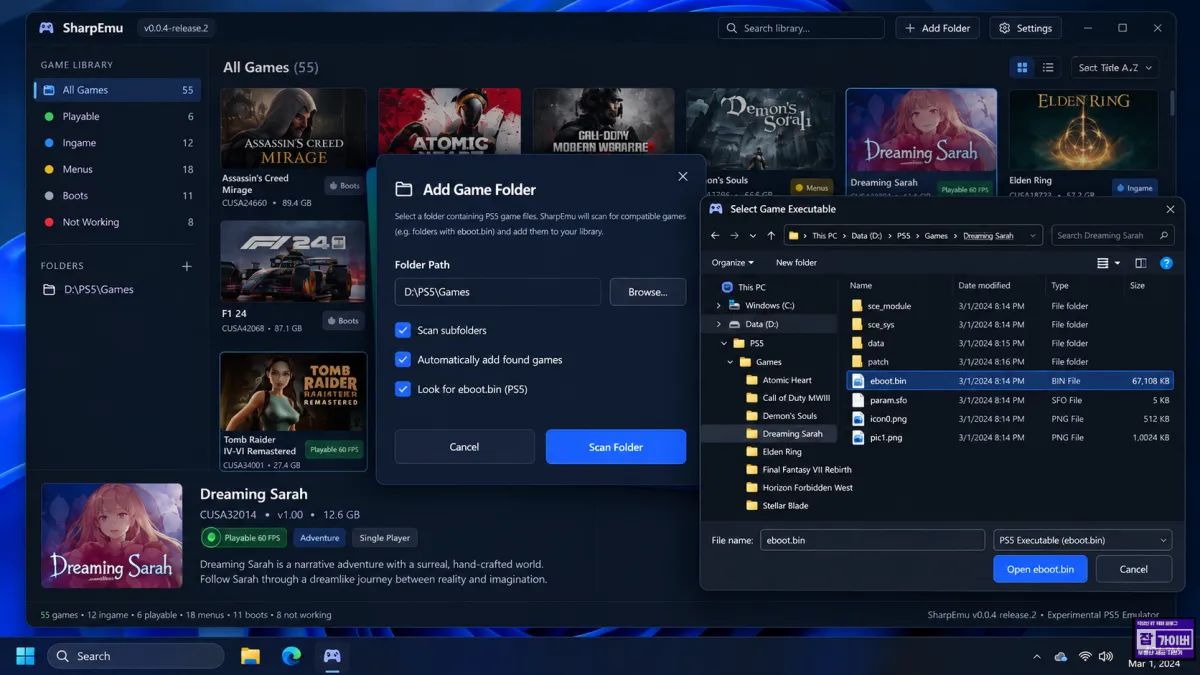Focus the Search library field

pyautogui.click(x=801, y=28)
